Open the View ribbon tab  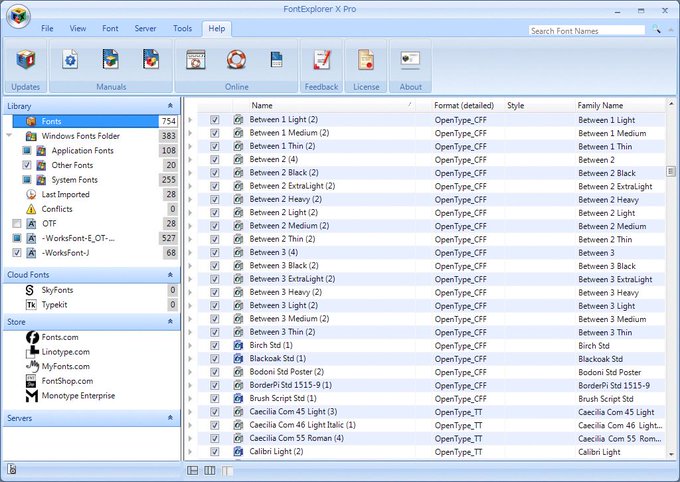pos(78,29)
